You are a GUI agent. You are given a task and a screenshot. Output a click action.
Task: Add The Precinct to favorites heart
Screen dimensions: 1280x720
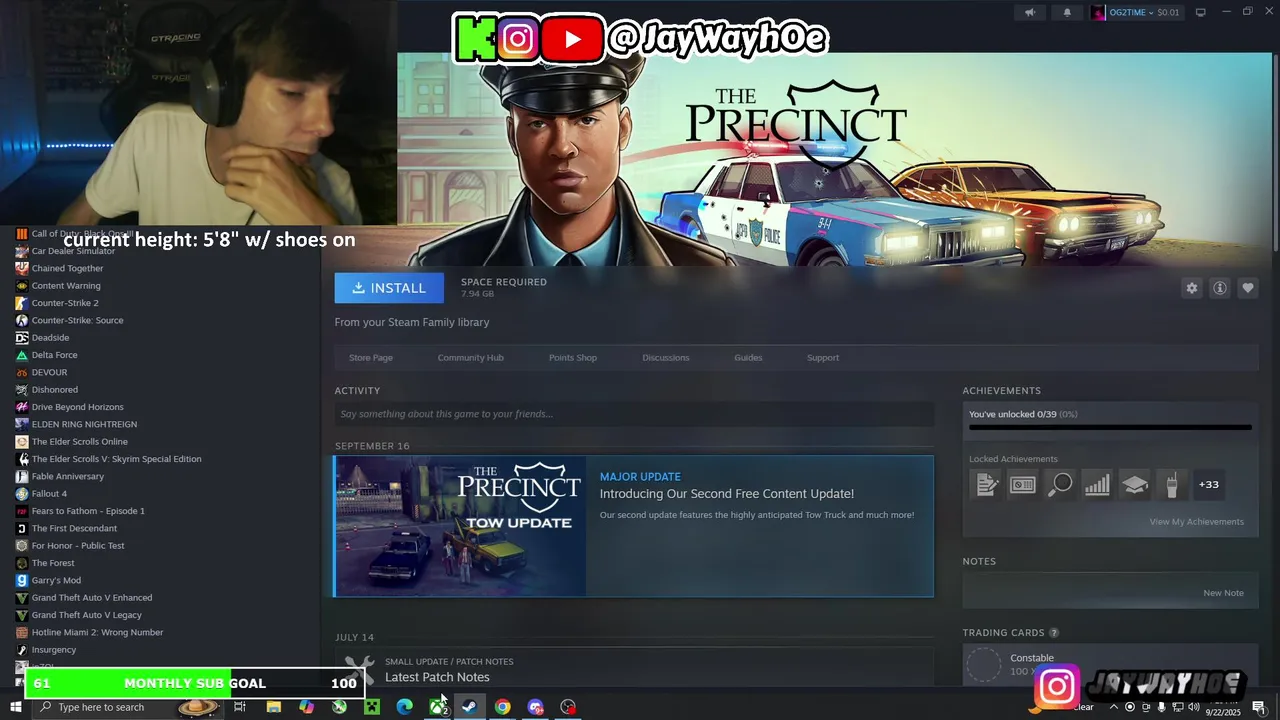click(1247, 288)
